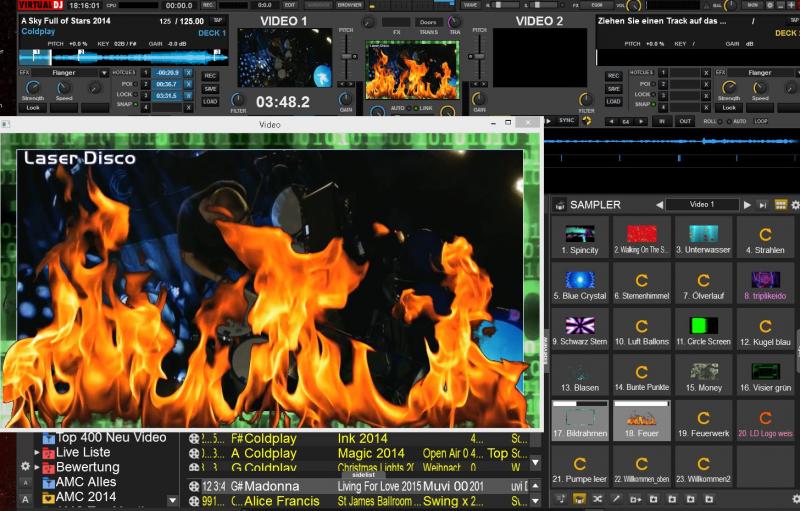Open browser settings gear in folder sidebar

click(x=26, y=466)
